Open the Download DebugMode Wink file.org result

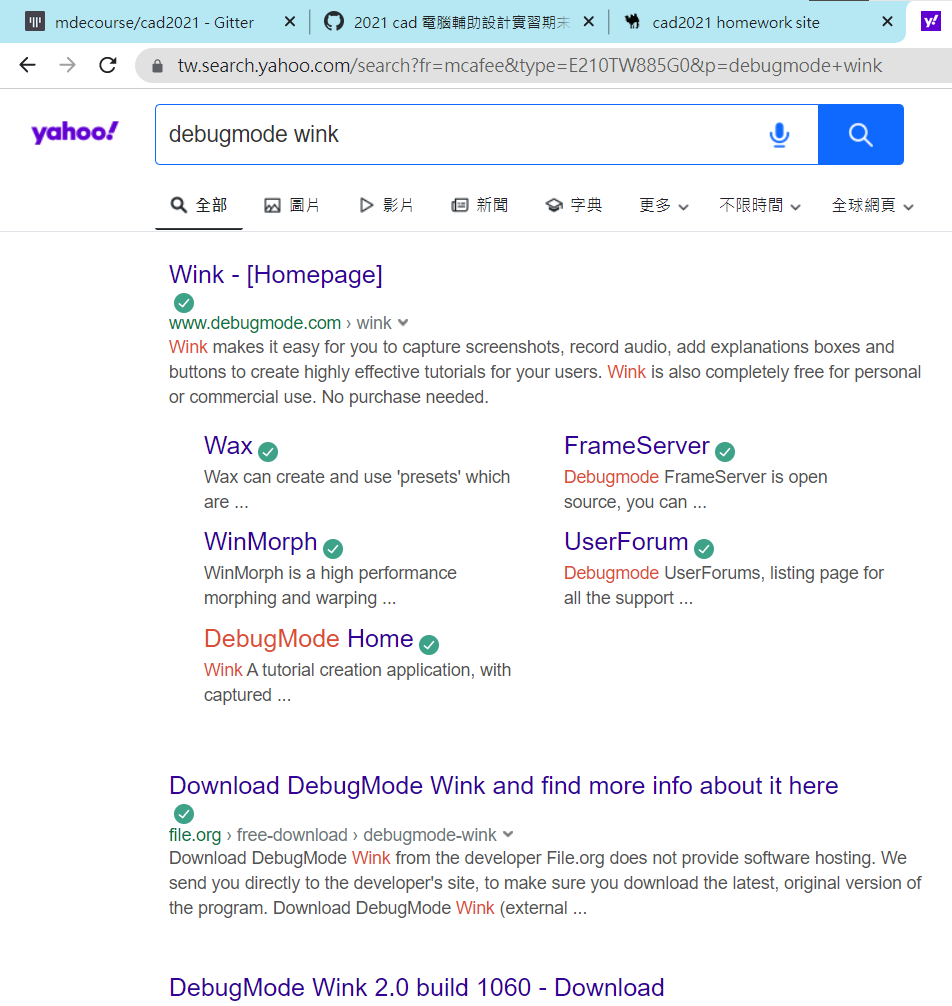pyautogui.click(x=504, y=785)
